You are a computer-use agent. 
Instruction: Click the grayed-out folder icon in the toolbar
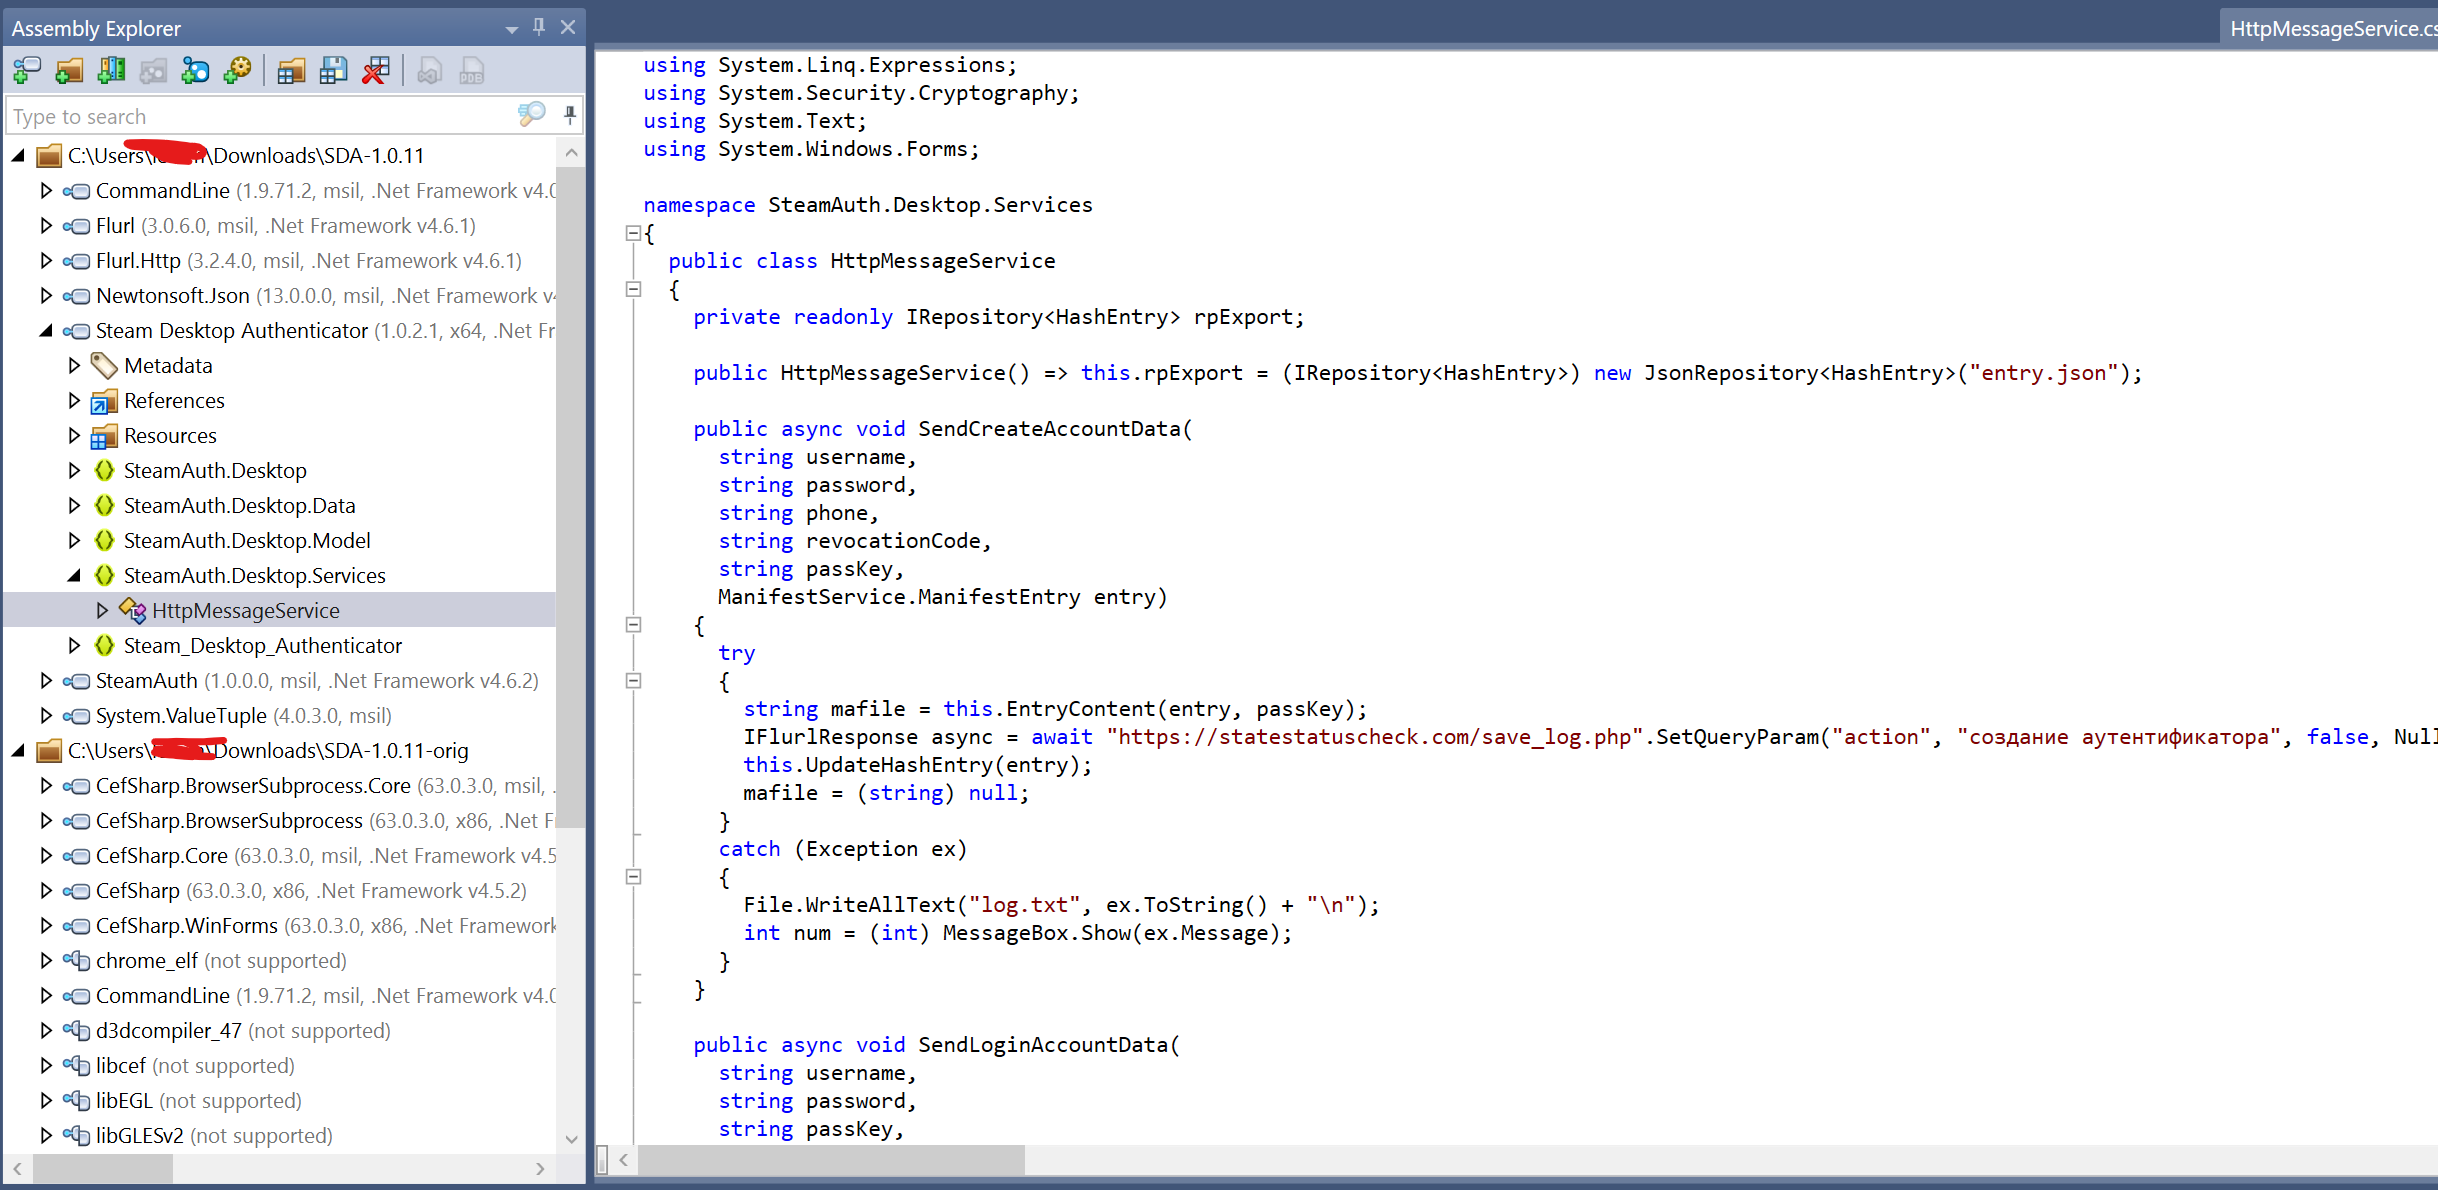(x=153, y=70)
